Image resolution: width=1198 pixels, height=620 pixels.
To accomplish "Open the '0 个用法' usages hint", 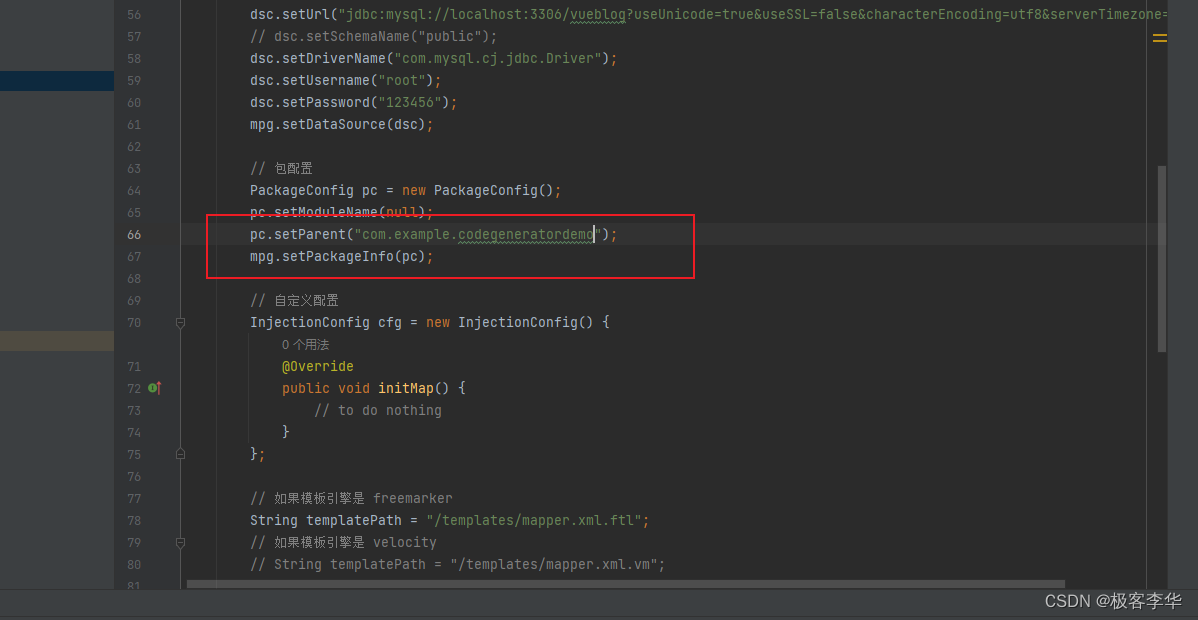I will pos(305,345).
